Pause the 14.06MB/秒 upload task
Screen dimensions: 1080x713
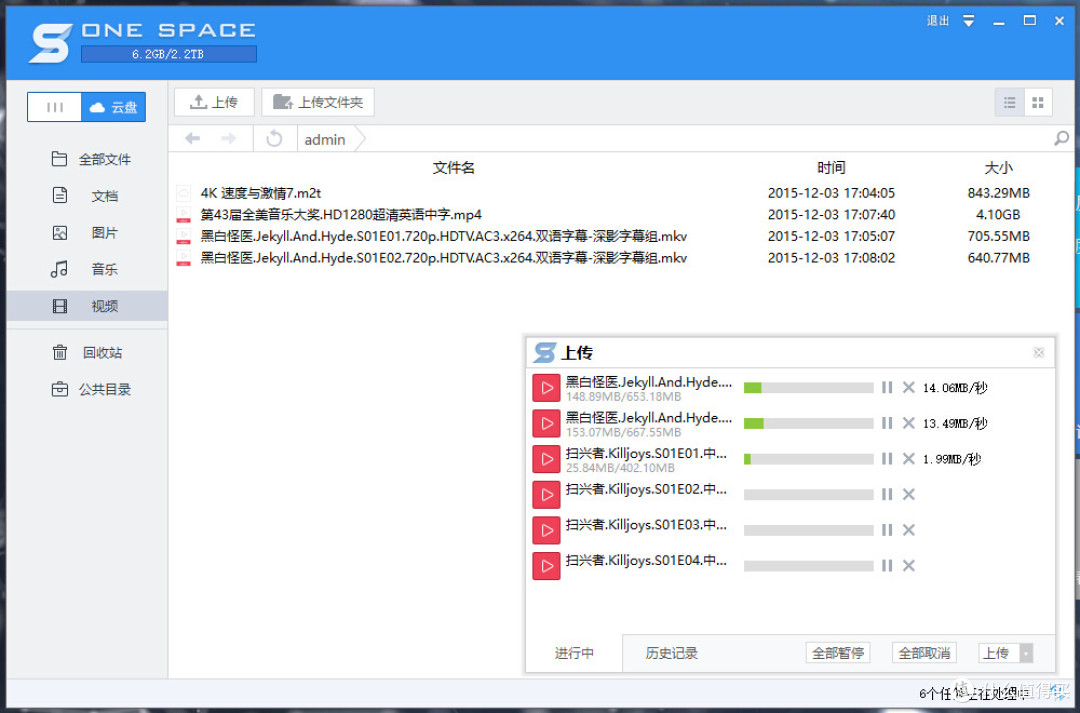pyautogui.click(x=886, y=387)
